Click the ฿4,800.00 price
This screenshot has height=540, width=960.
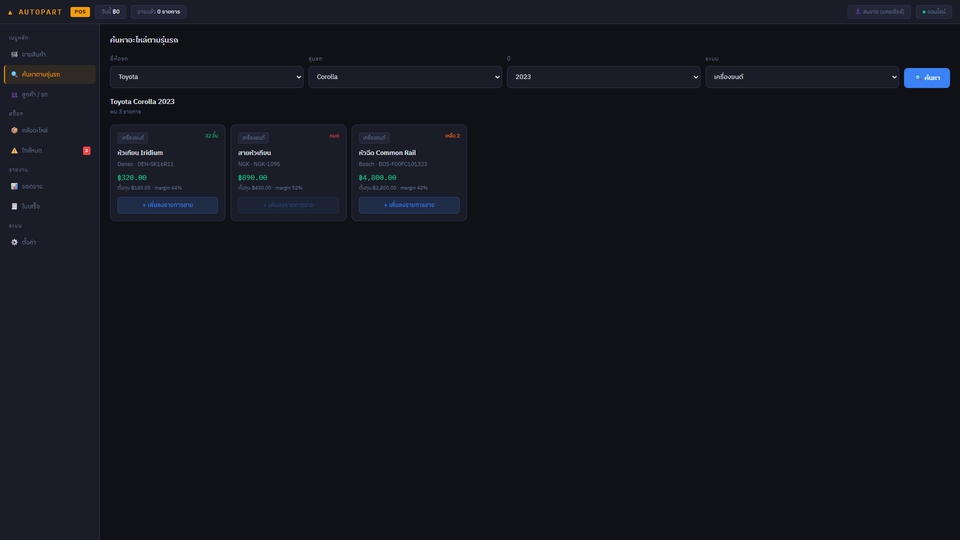[x=378, y=178]
